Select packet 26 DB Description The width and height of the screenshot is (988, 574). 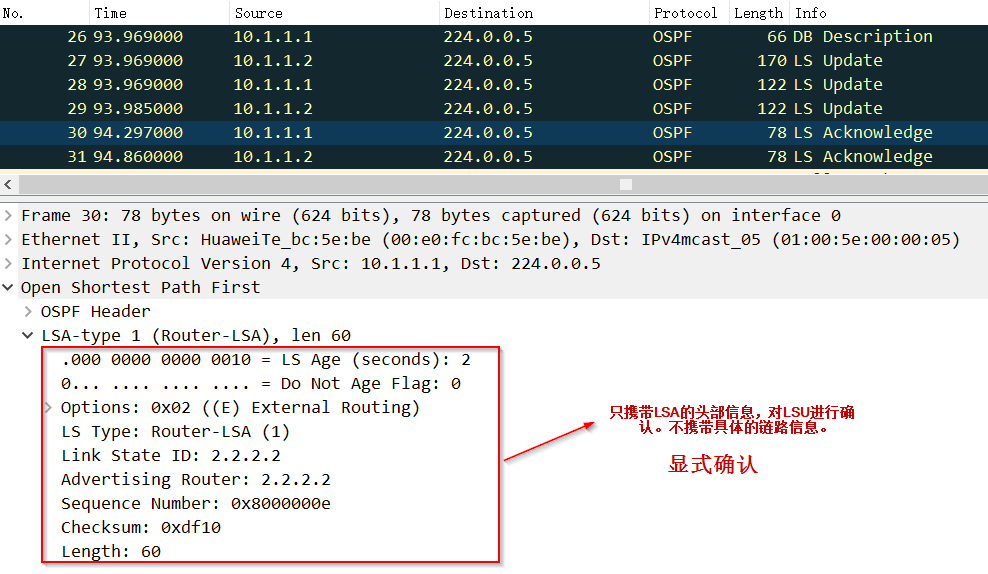[494, 37]
